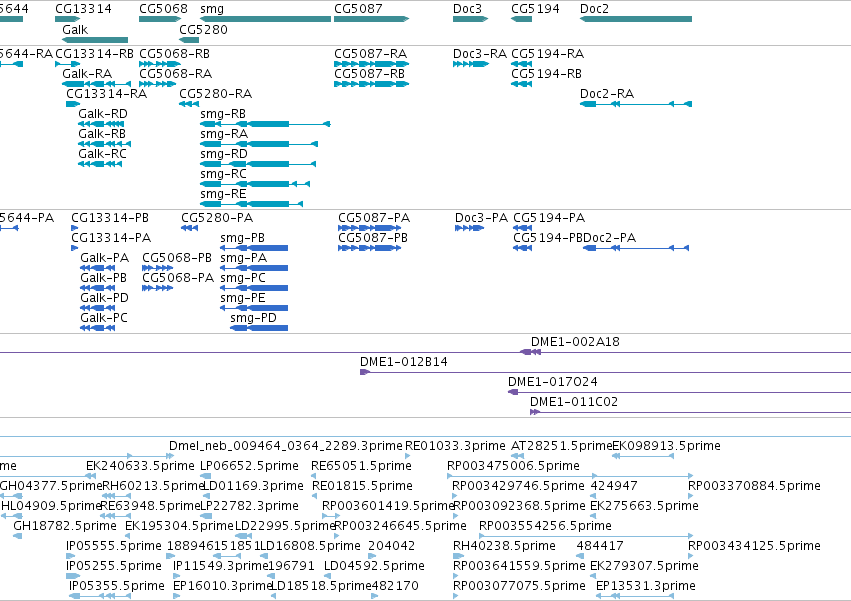The image size is (851, 601).
Task: Select the smg-RD transcript
Action: tap(258, 164)
